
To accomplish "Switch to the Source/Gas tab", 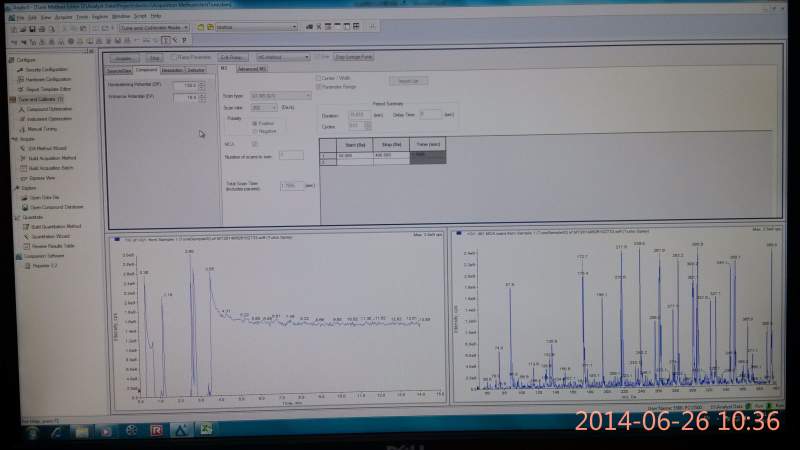I will [x=119, y=71].
